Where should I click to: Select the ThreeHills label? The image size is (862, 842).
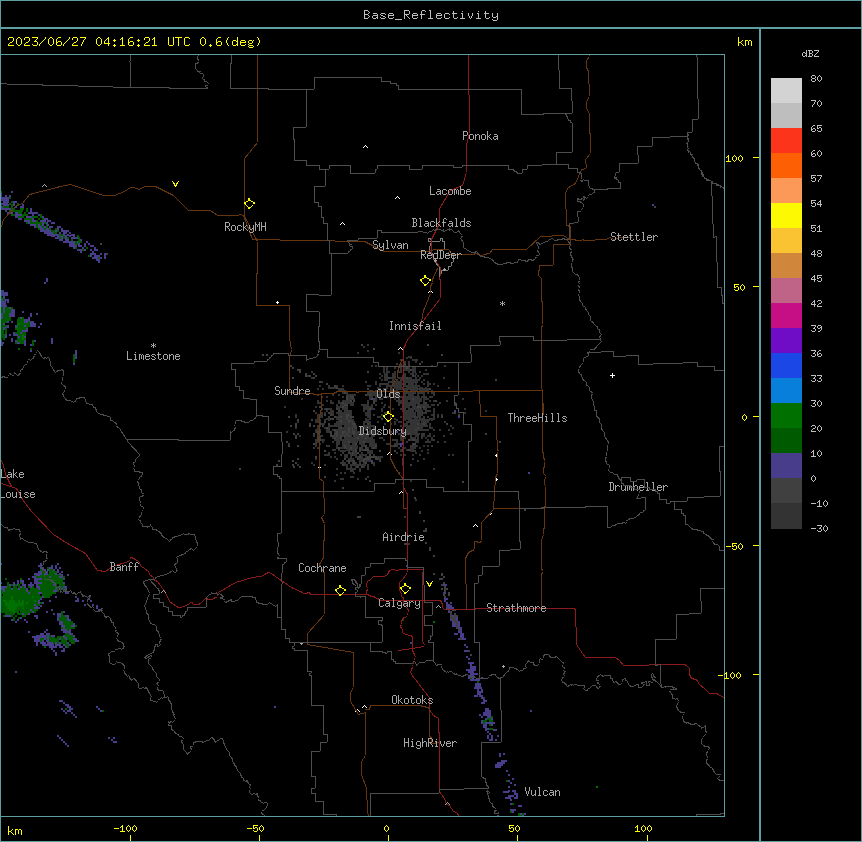coord(537,418)
